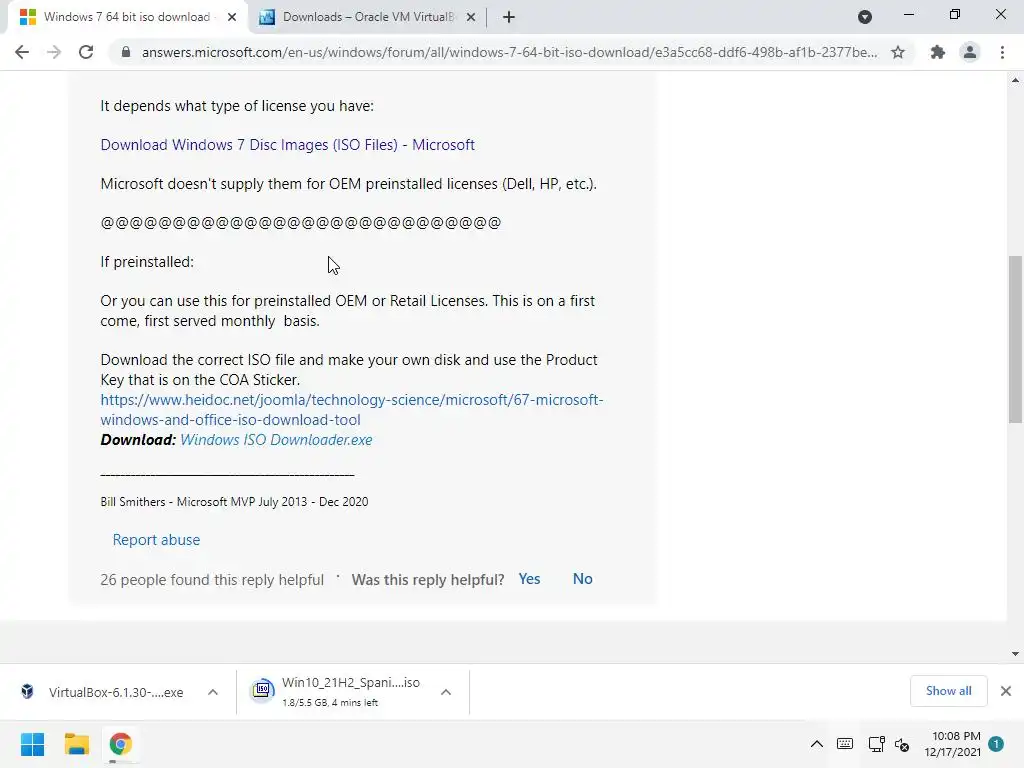Close the Windows 7 64 bit iso download tab
The width and height of the screenshot is (1024, 768).
232,18
